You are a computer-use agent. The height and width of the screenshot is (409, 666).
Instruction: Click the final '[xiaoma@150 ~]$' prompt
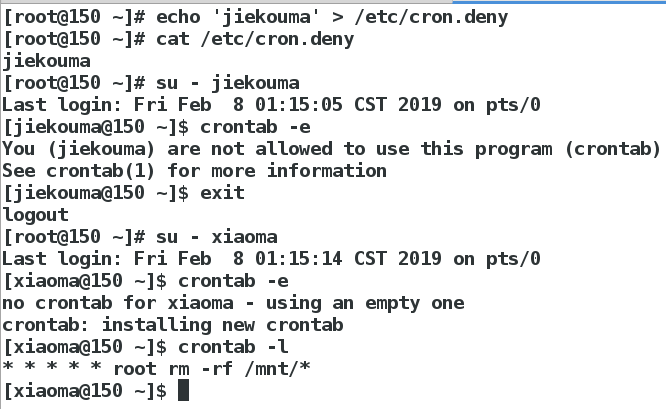85,391
